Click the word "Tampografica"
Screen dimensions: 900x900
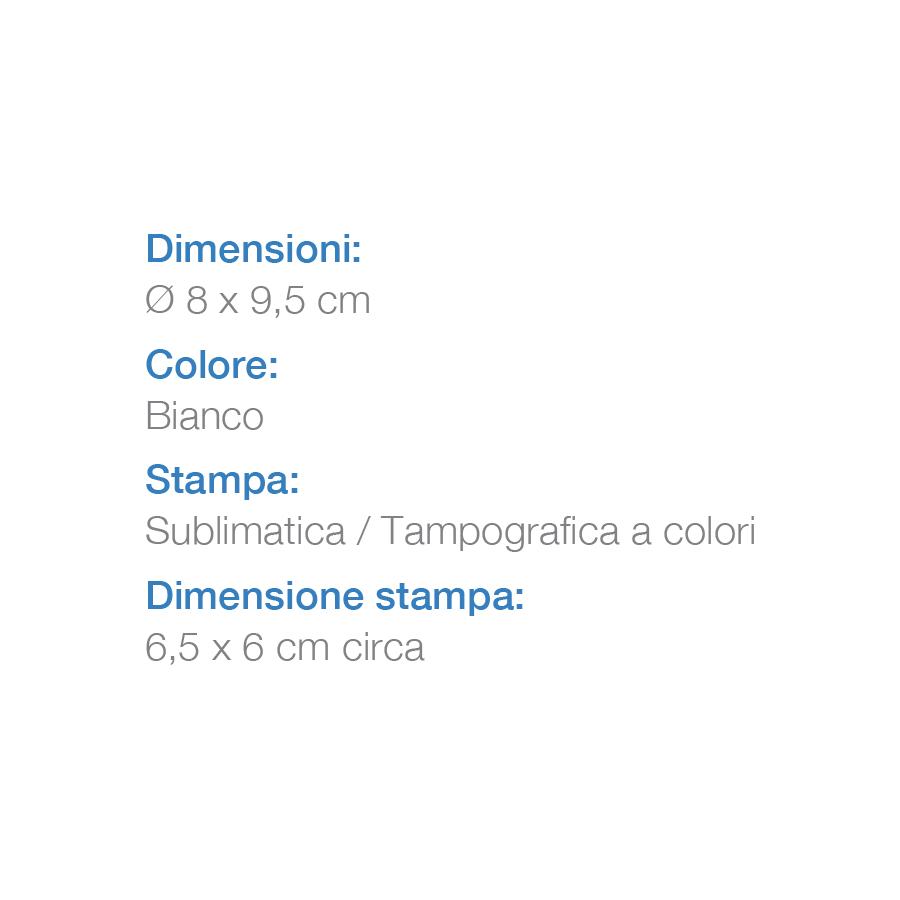[500, 532]
